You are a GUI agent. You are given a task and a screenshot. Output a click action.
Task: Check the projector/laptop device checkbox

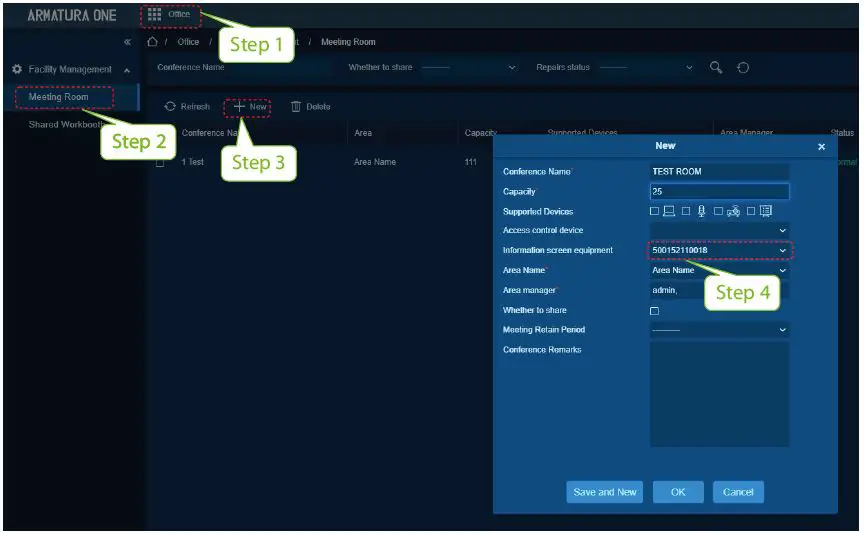pos(655,211)
